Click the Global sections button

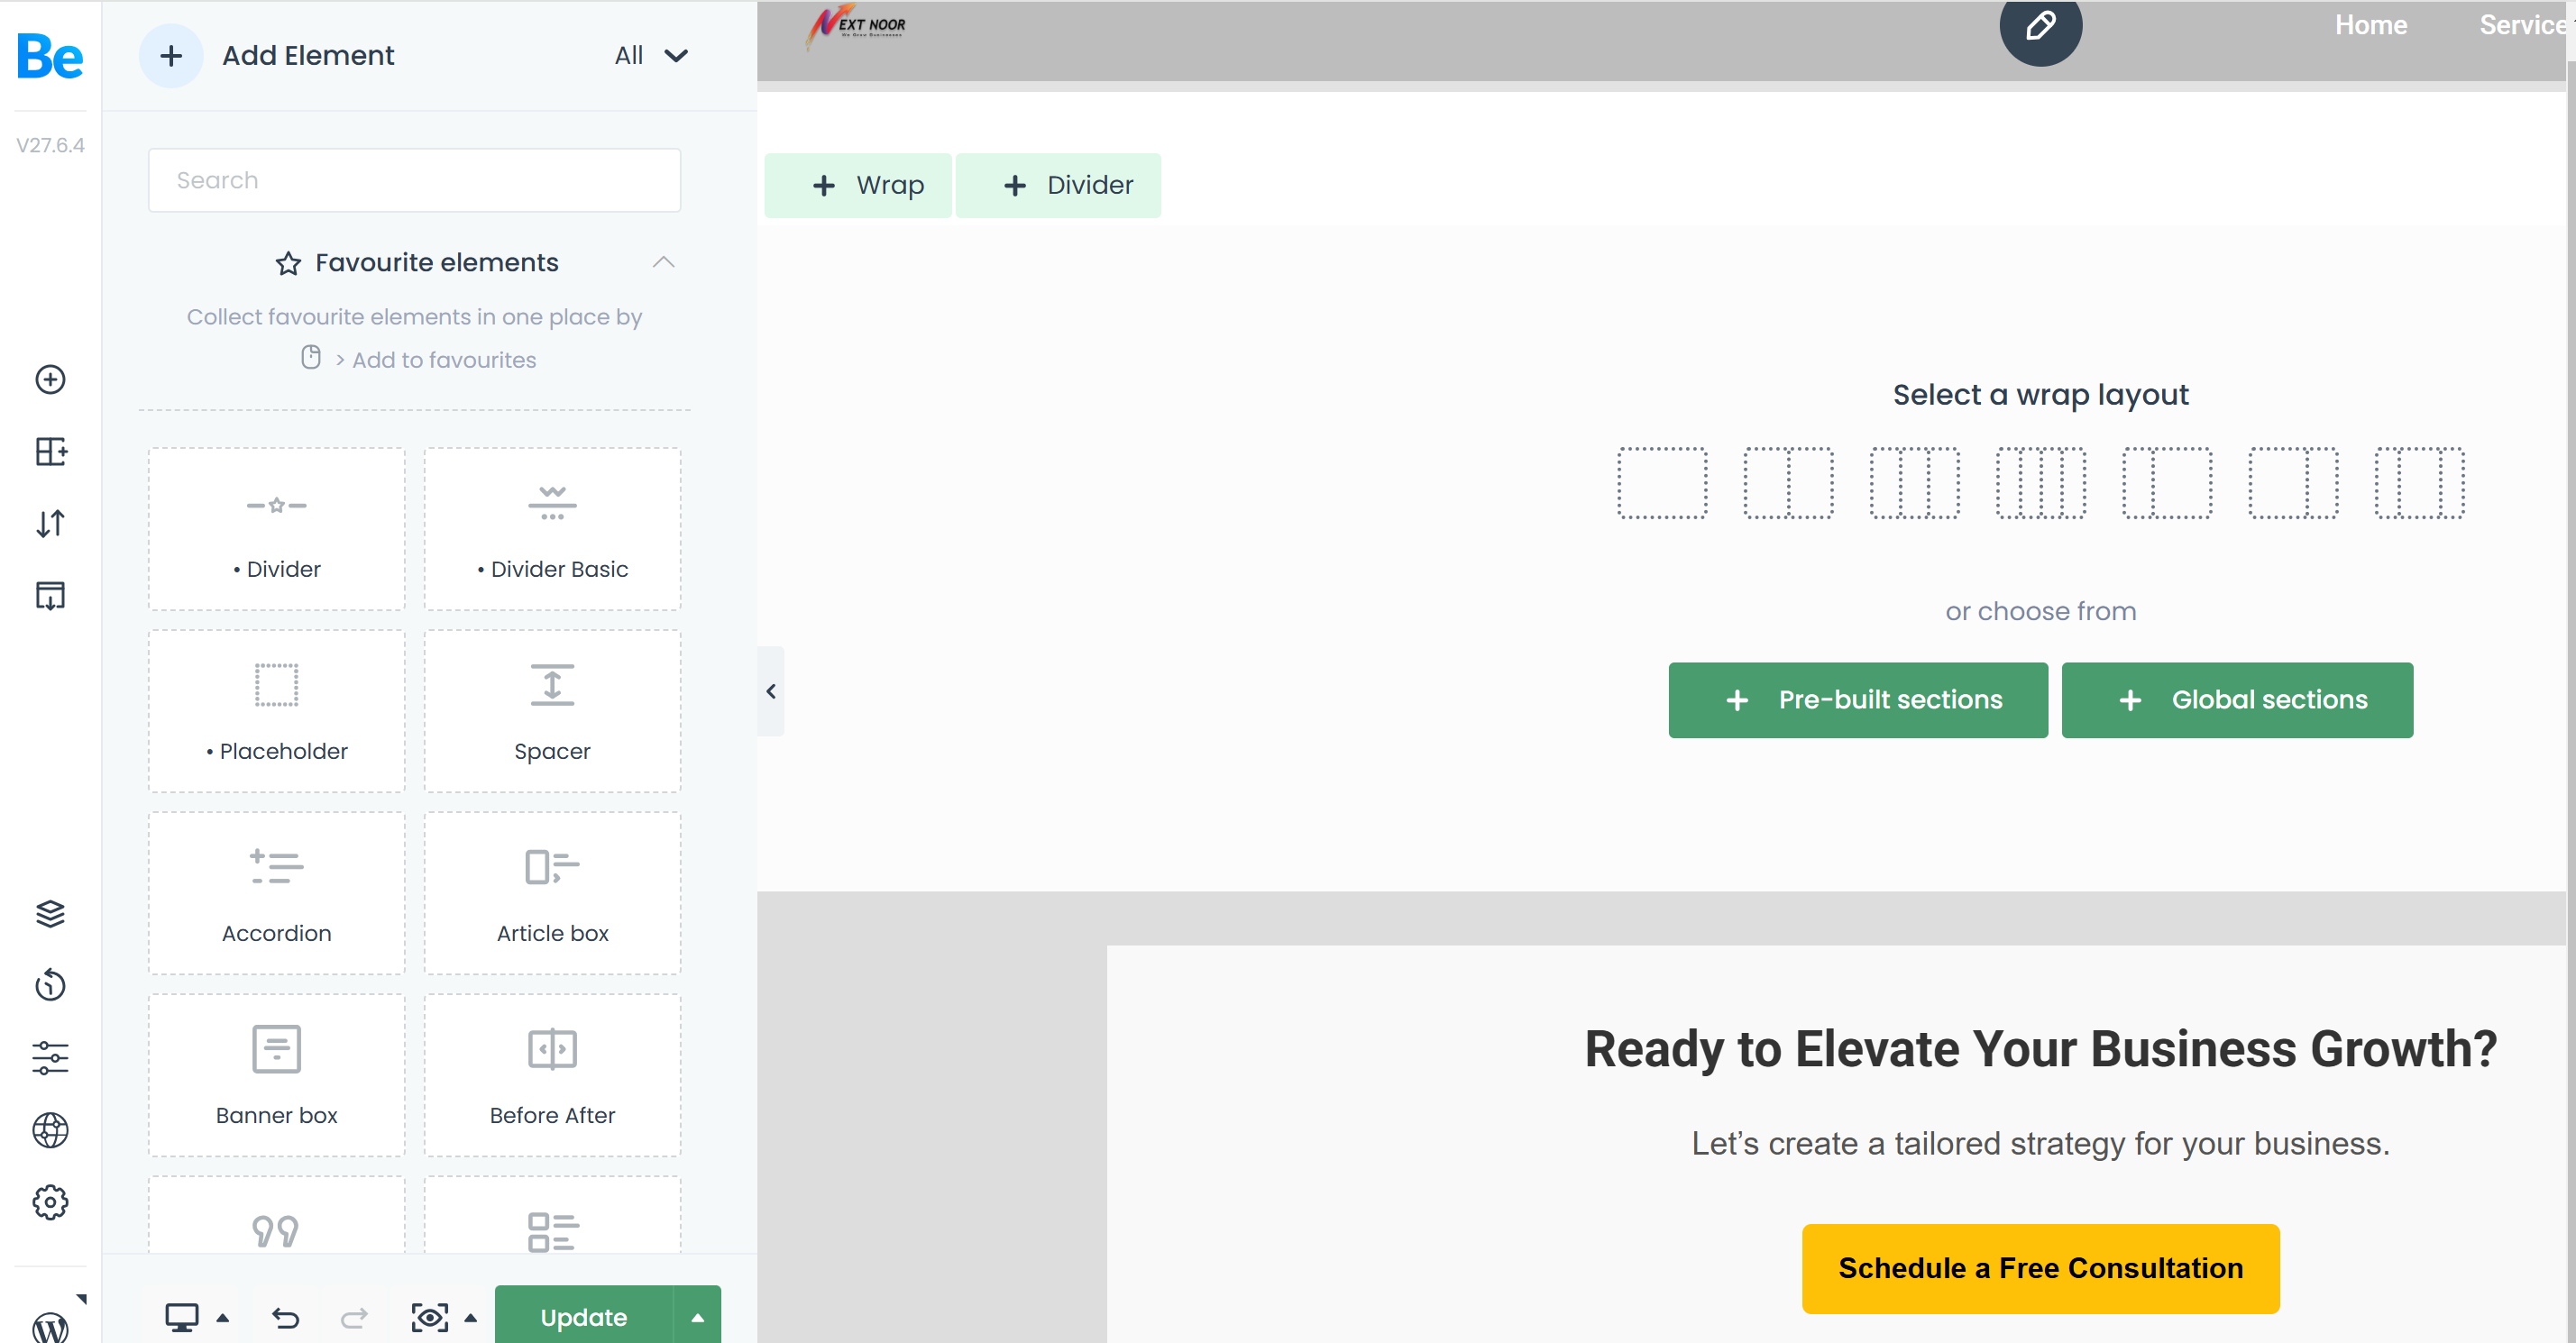[x=2236, y=700]
